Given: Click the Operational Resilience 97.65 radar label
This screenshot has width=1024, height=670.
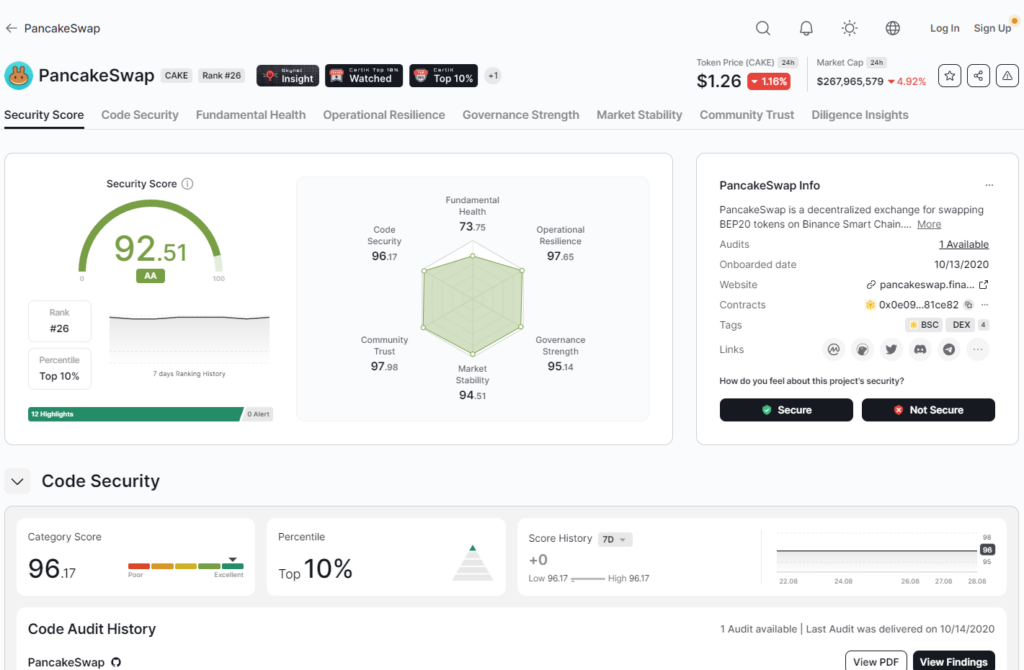Looking at the screenshot, I should point(560,243).
